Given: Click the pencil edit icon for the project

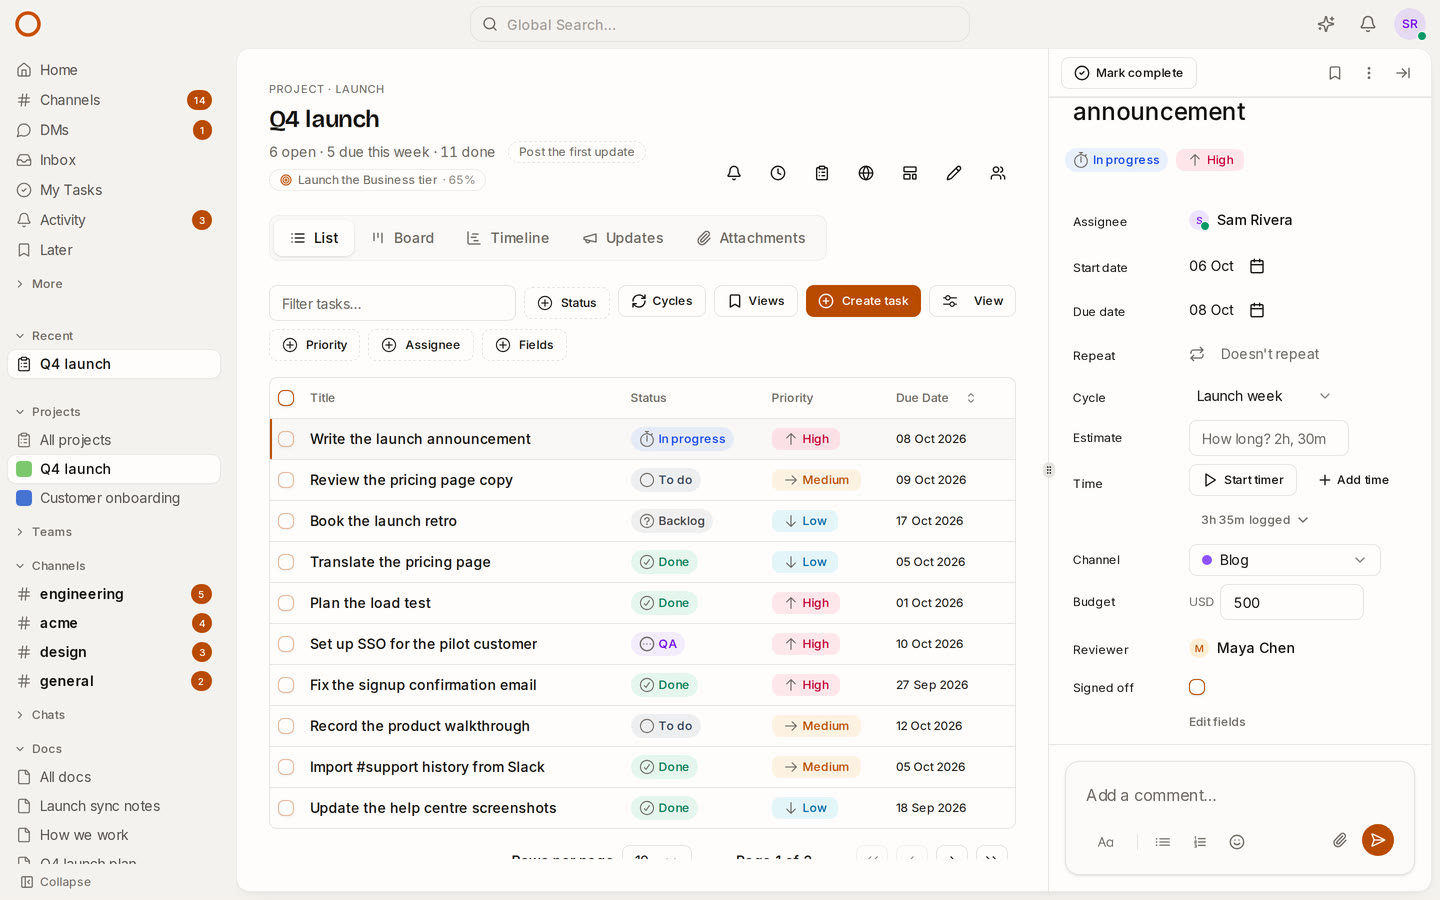Looking at the screenshot, I should (x=954, y=173).
